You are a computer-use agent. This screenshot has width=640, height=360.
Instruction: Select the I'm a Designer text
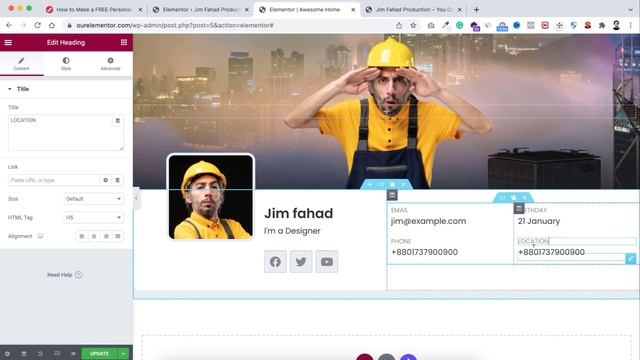[292, 231]
